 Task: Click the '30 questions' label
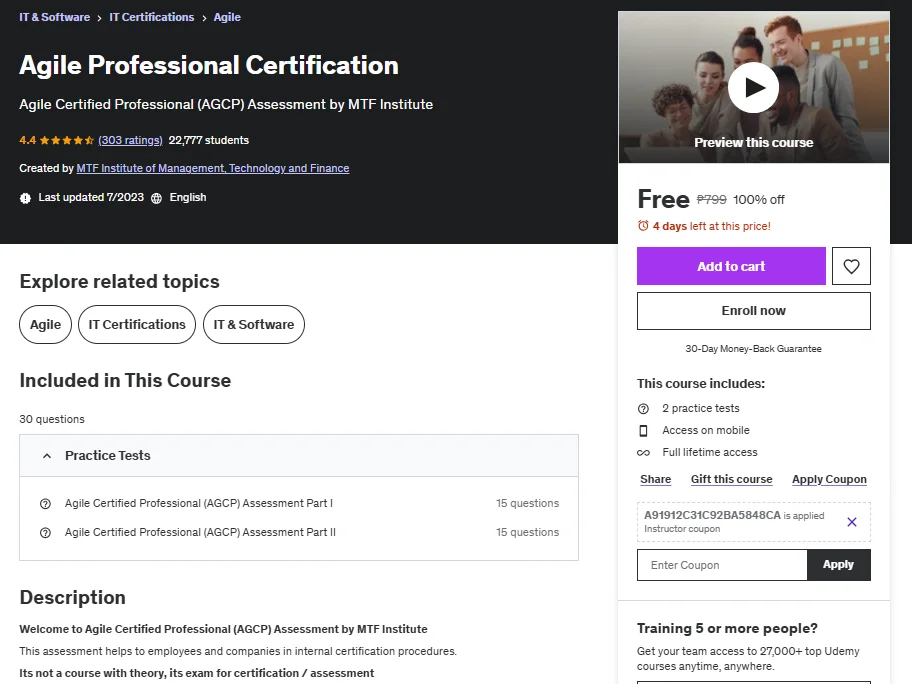click(52, 419)
